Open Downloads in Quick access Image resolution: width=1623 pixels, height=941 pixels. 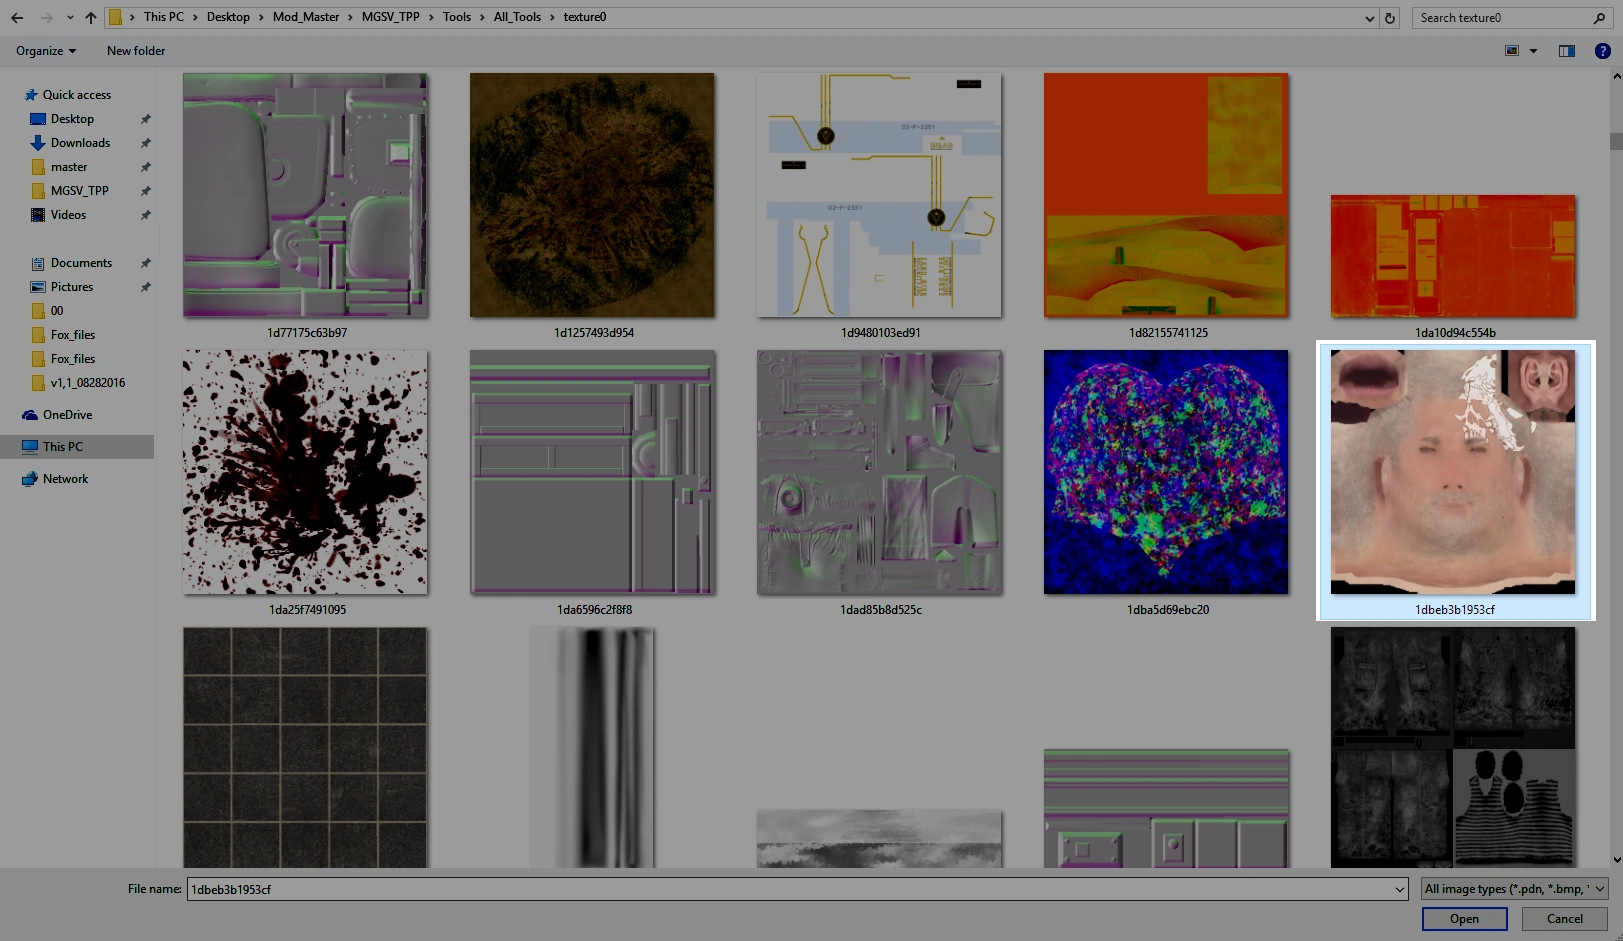80,143
